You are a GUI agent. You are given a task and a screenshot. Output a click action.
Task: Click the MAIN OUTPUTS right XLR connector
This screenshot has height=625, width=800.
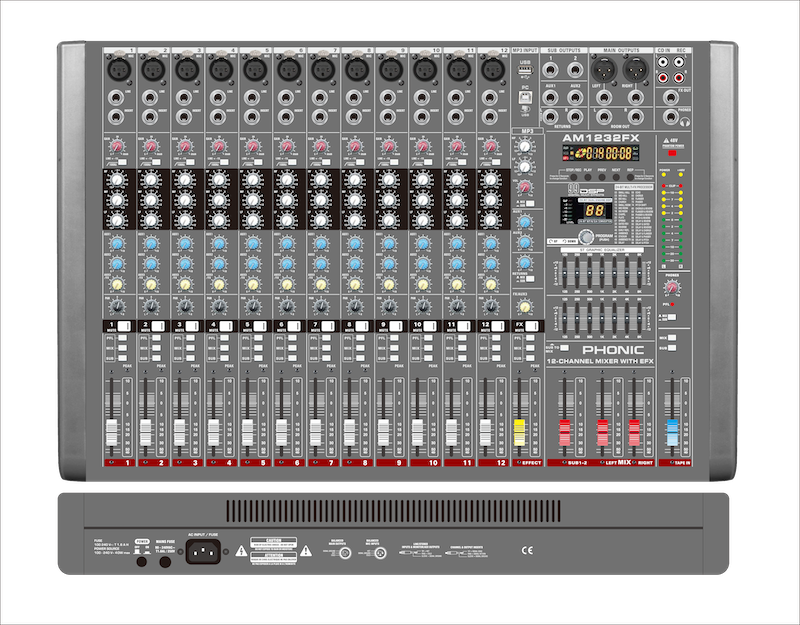click(635, 69)
